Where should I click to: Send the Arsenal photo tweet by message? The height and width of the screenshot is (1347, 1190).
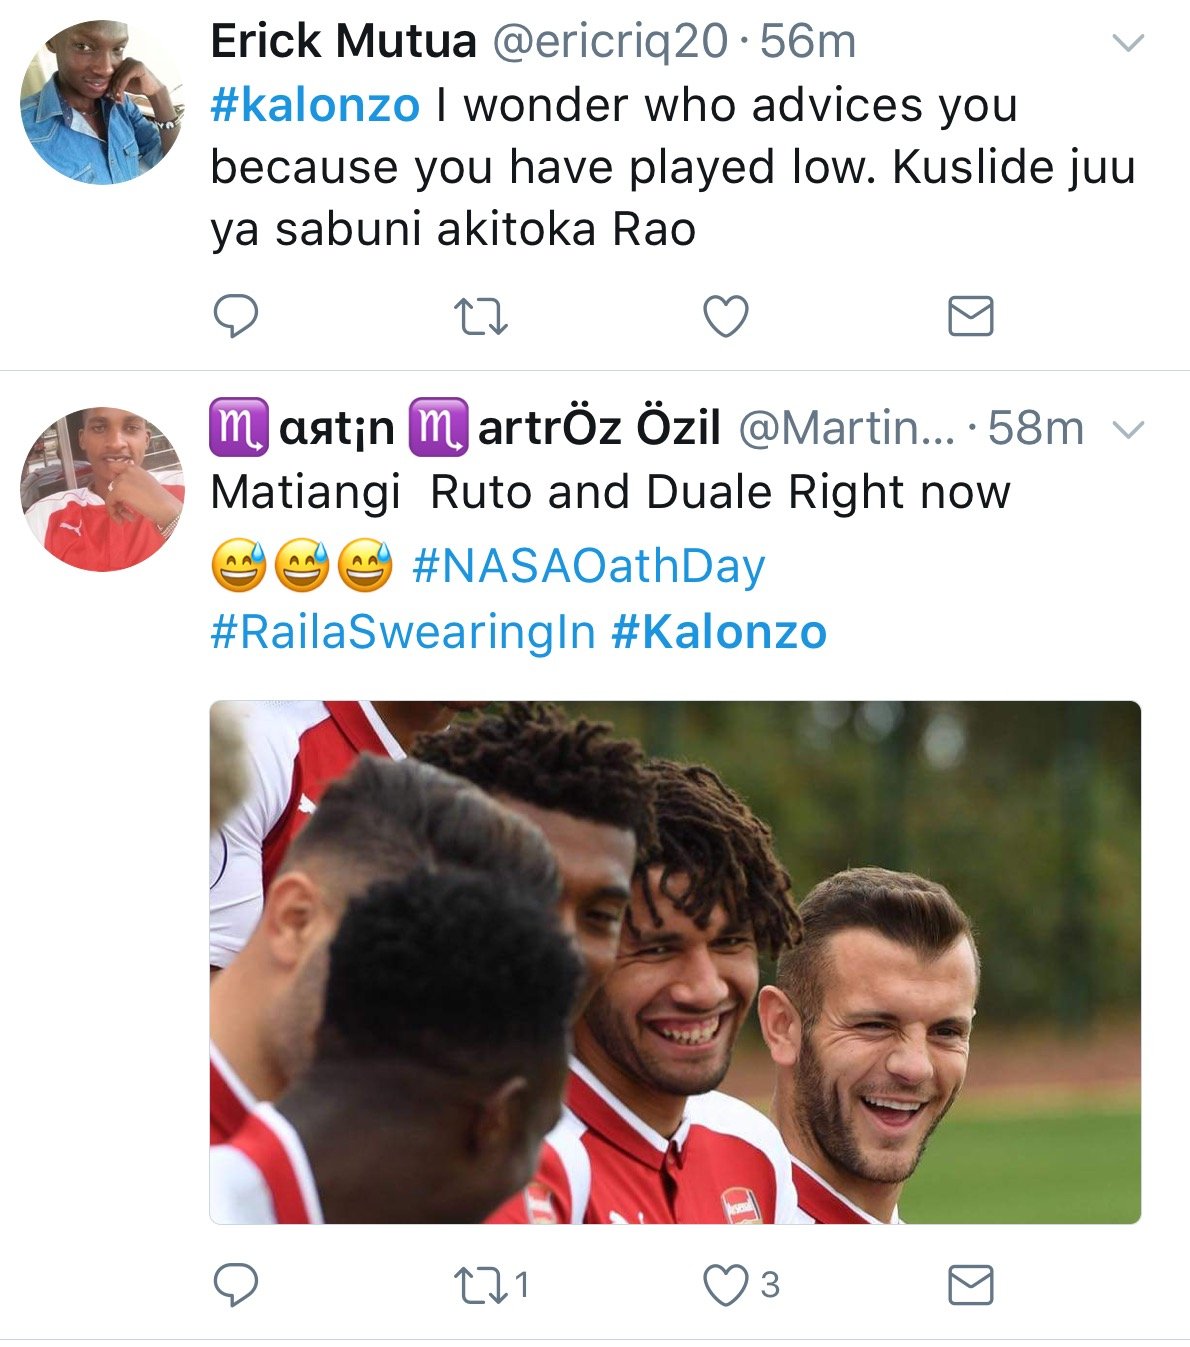[970, 1285]
